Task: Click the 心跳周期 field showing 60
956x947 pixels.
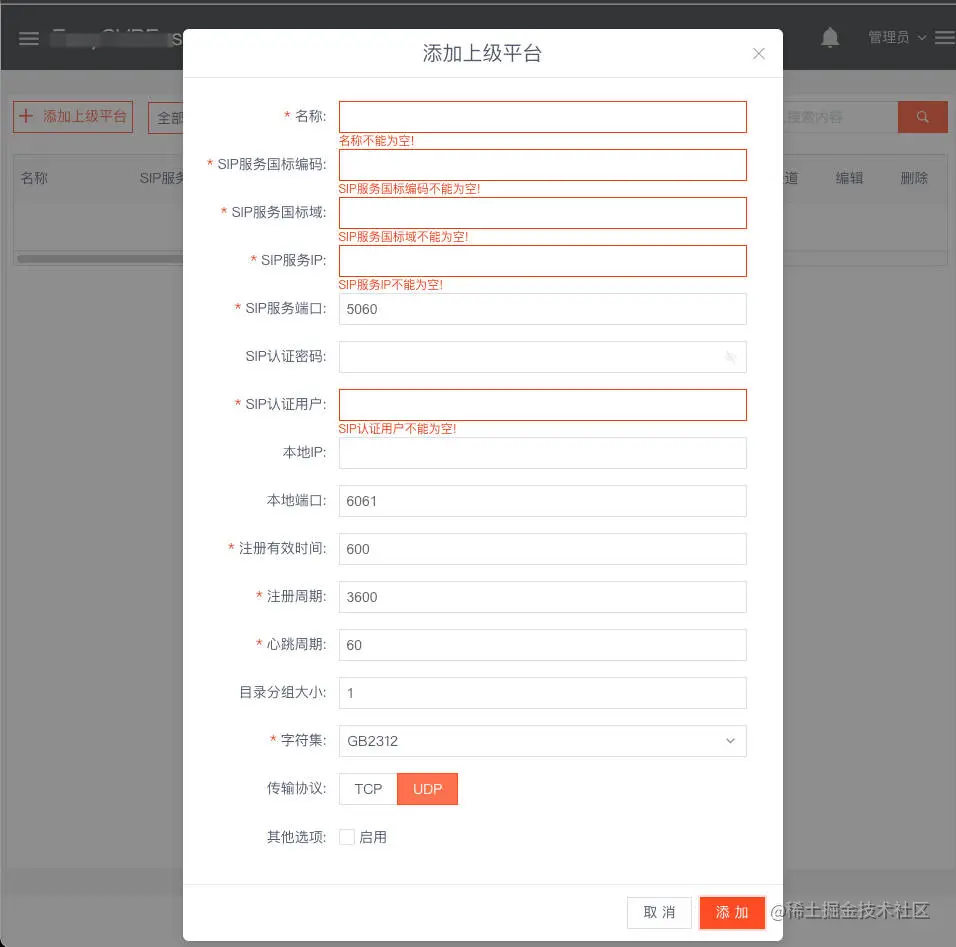Action: point(543,645)
